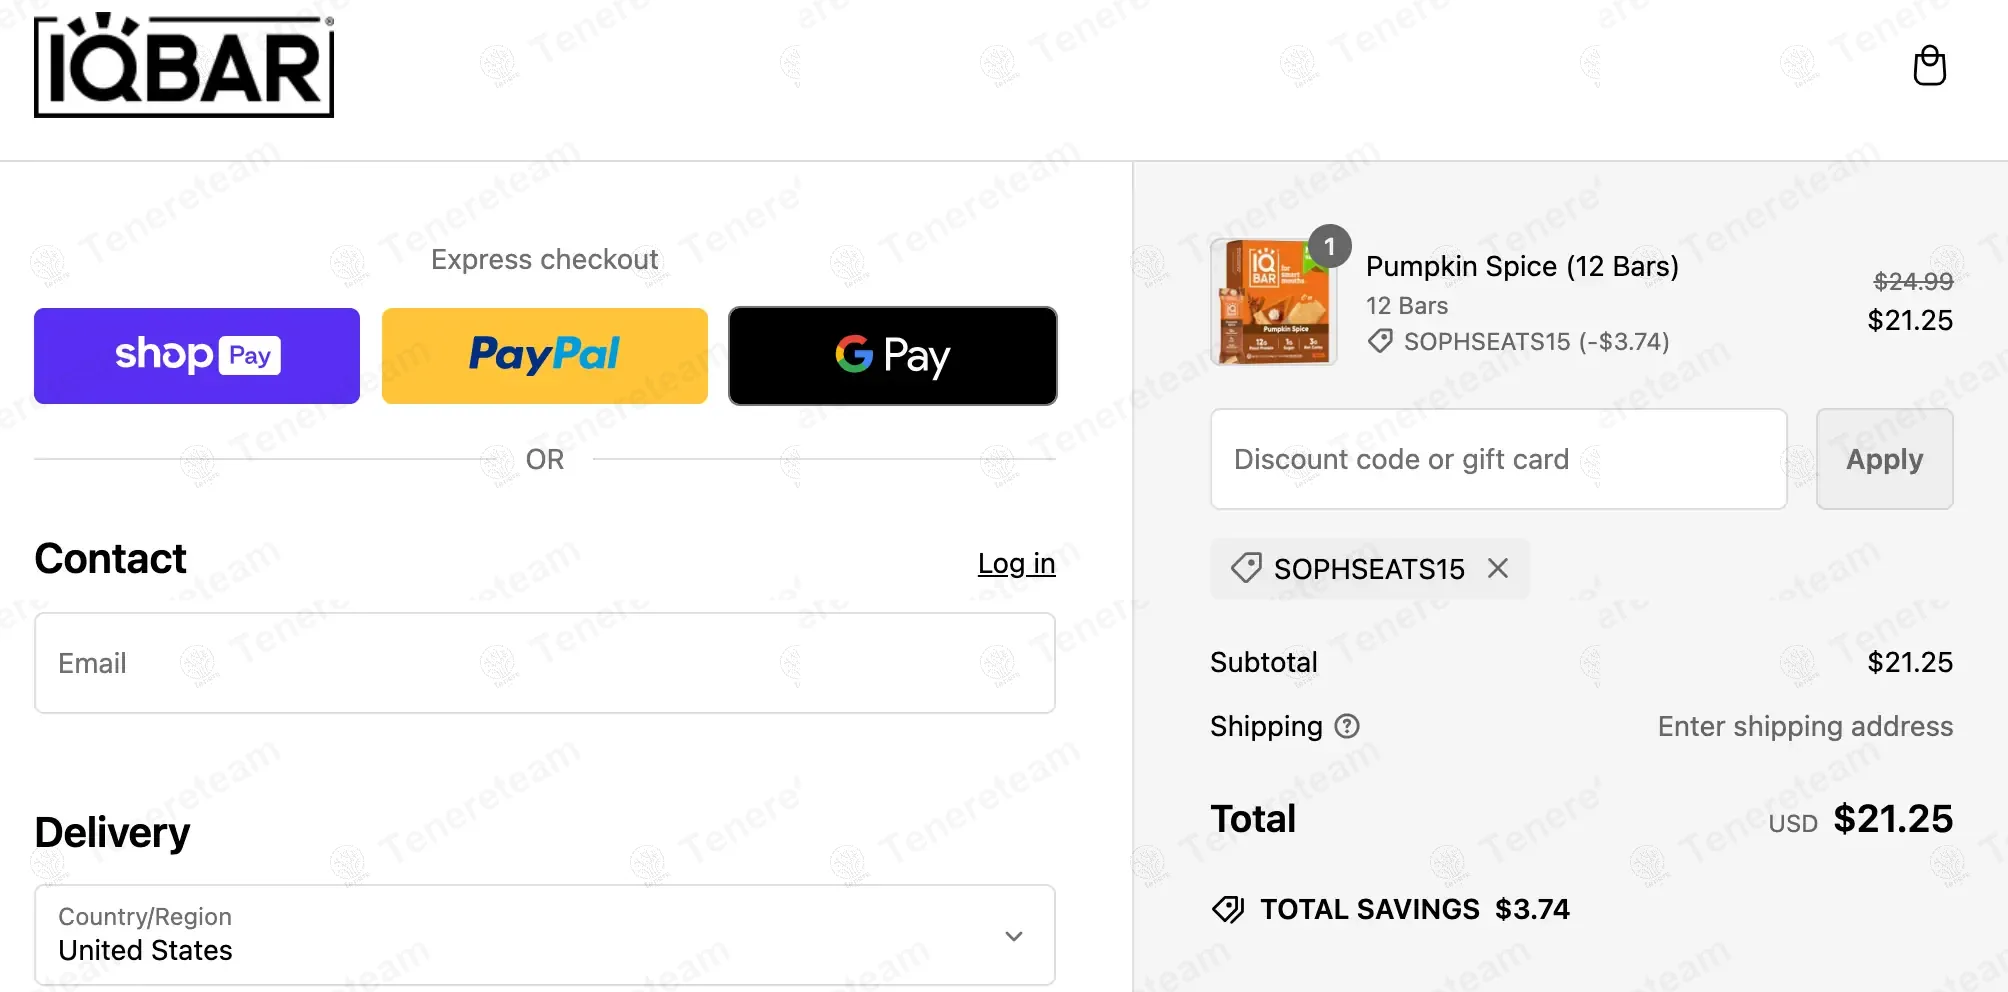Choose the Google Pay express button
Viewport: 2008px width, 992px height.
pyautogui.click(x=892, y=356)
